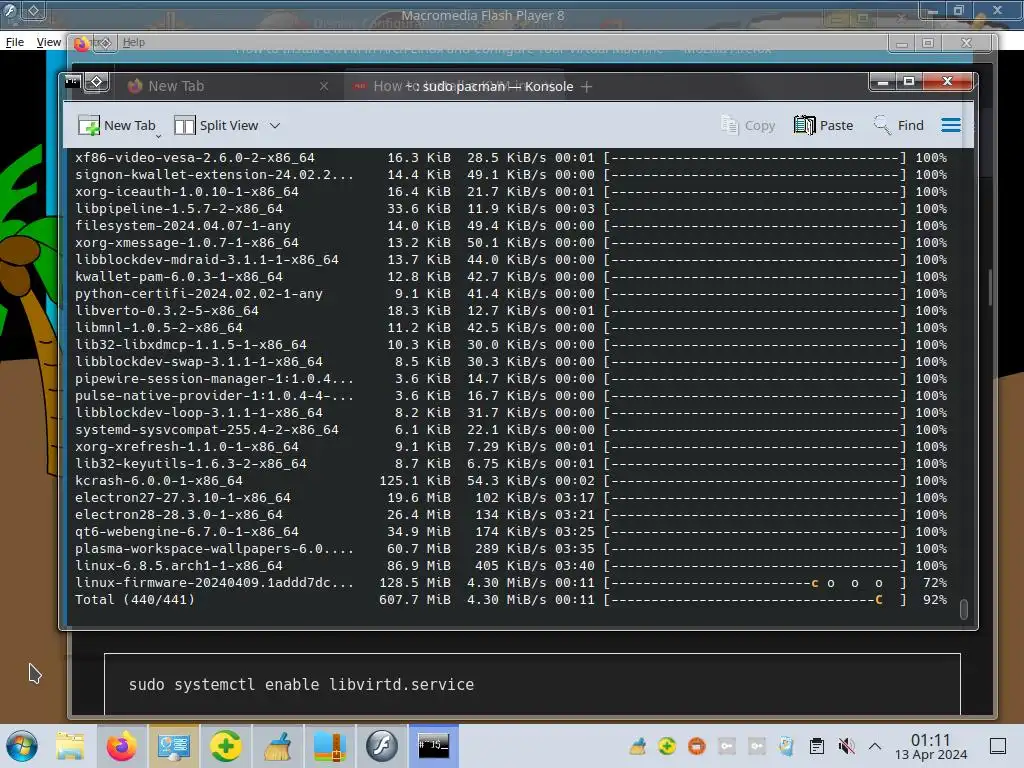1024x768 pixels.
Task: Click the greyed Copy button in Konsole
Action: point(748,125)
